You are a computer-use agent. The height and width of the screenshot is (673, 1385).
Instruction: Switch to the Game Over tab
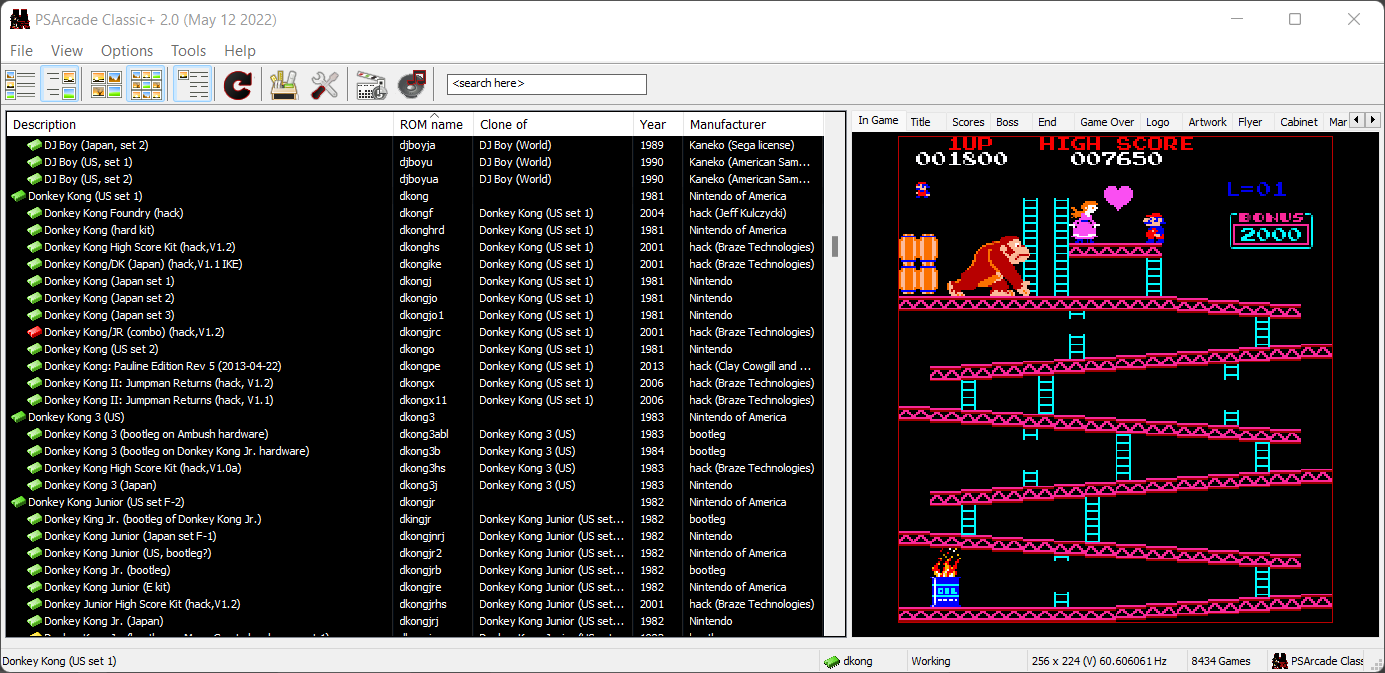pyautogui.click(x=1107, y=122)
